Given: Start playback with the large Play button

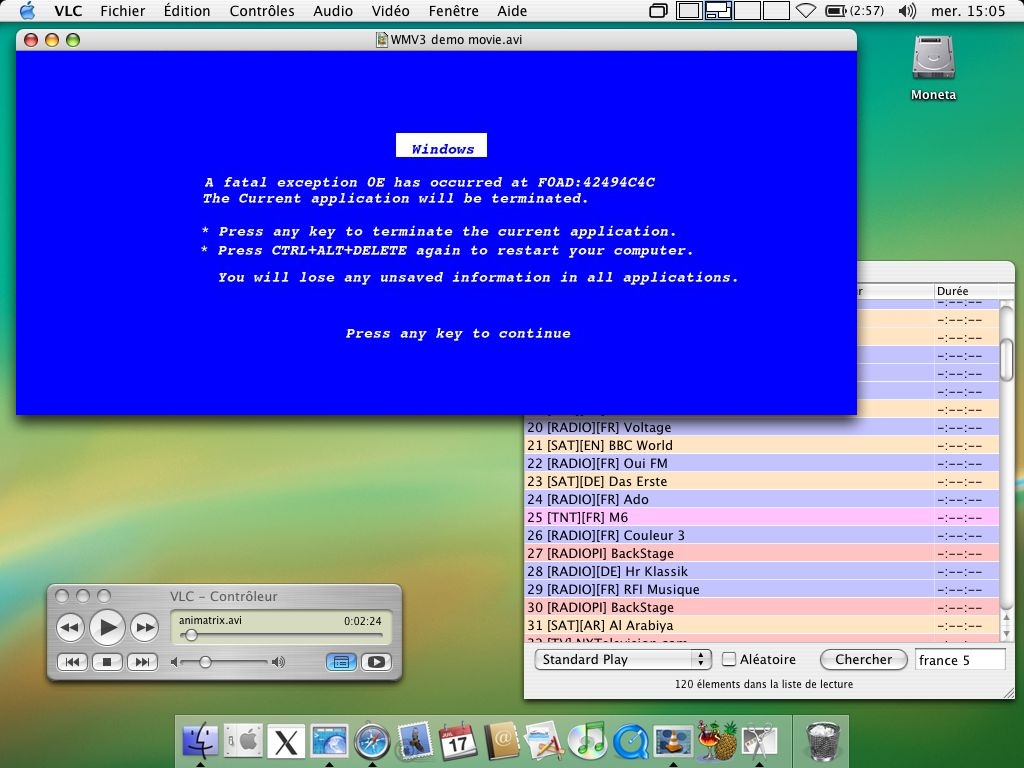Looking at the screenshot, I should tap(107, 628).
